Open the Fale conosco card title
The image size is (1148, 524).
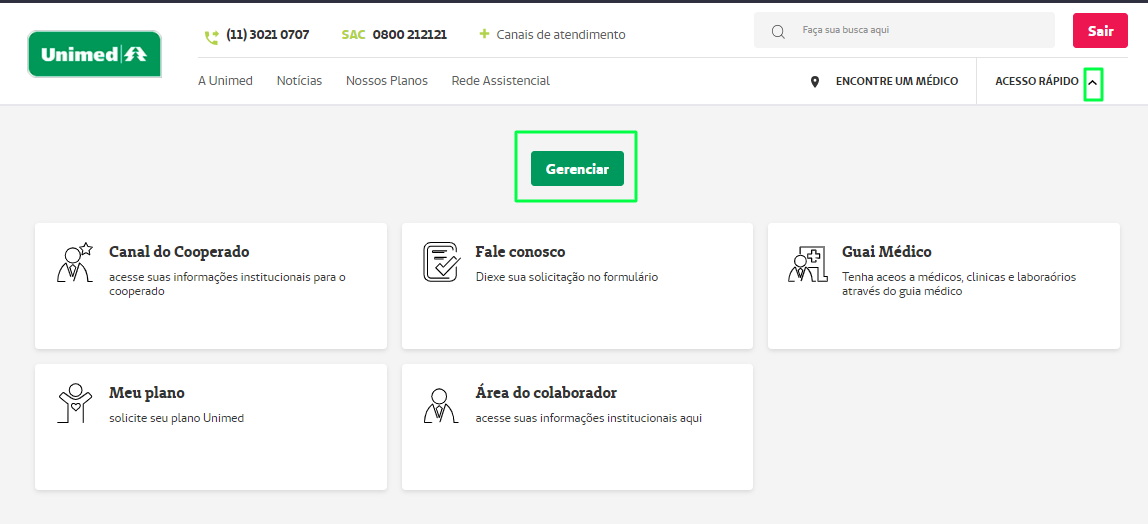point(521,252)
